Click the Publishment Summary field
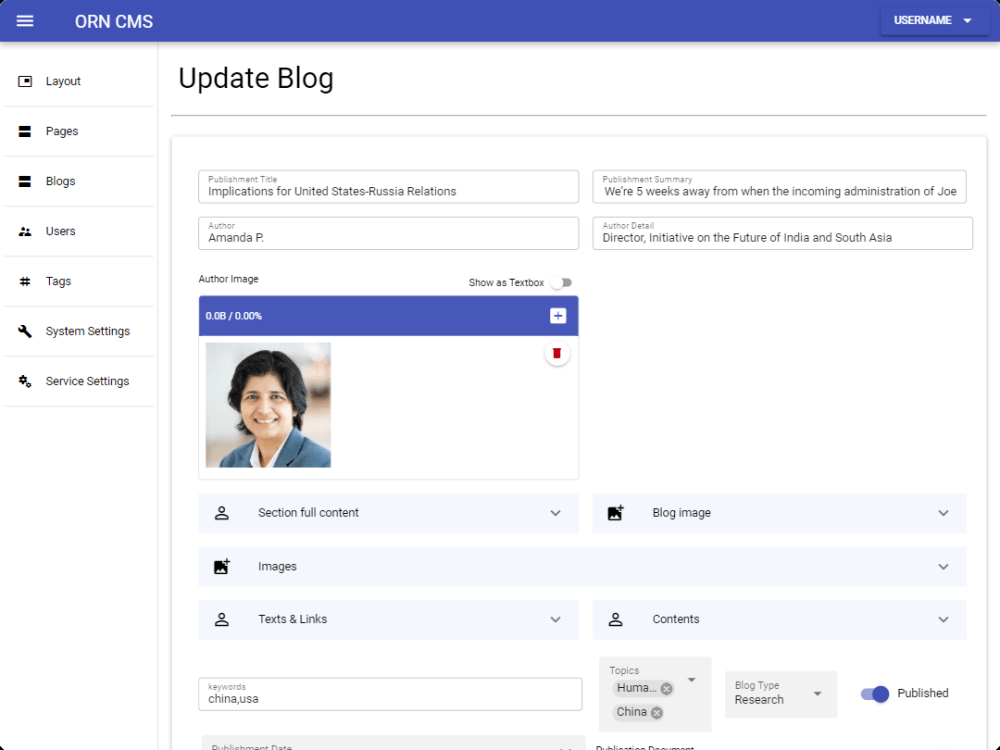 click(779, 187)
